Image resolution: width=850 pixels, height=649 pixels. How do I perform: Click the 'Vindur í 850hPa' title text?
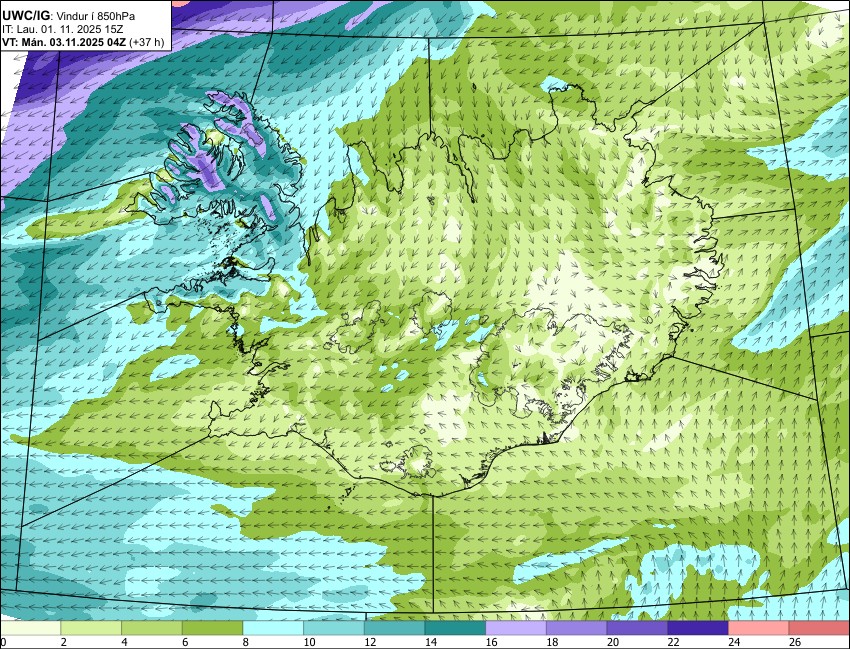pos(96,16)
